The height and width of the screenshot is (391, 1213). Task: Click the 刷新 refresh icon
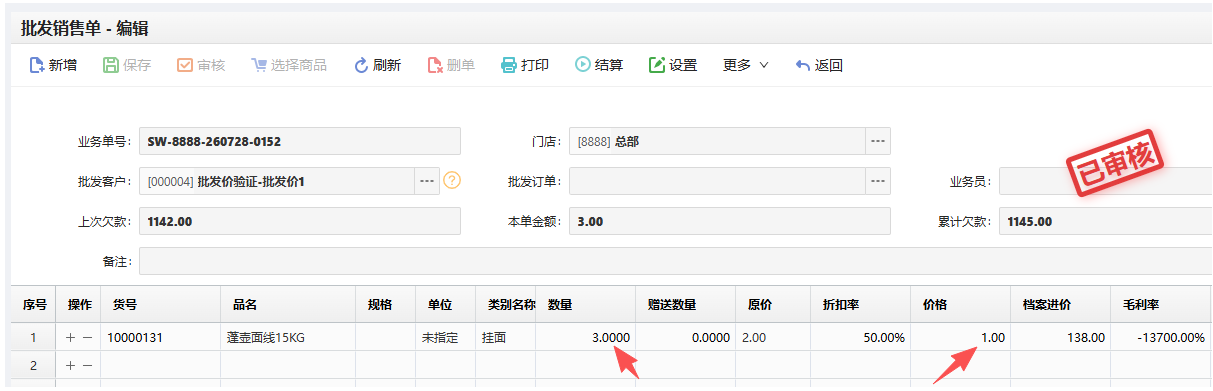point(361,66)
